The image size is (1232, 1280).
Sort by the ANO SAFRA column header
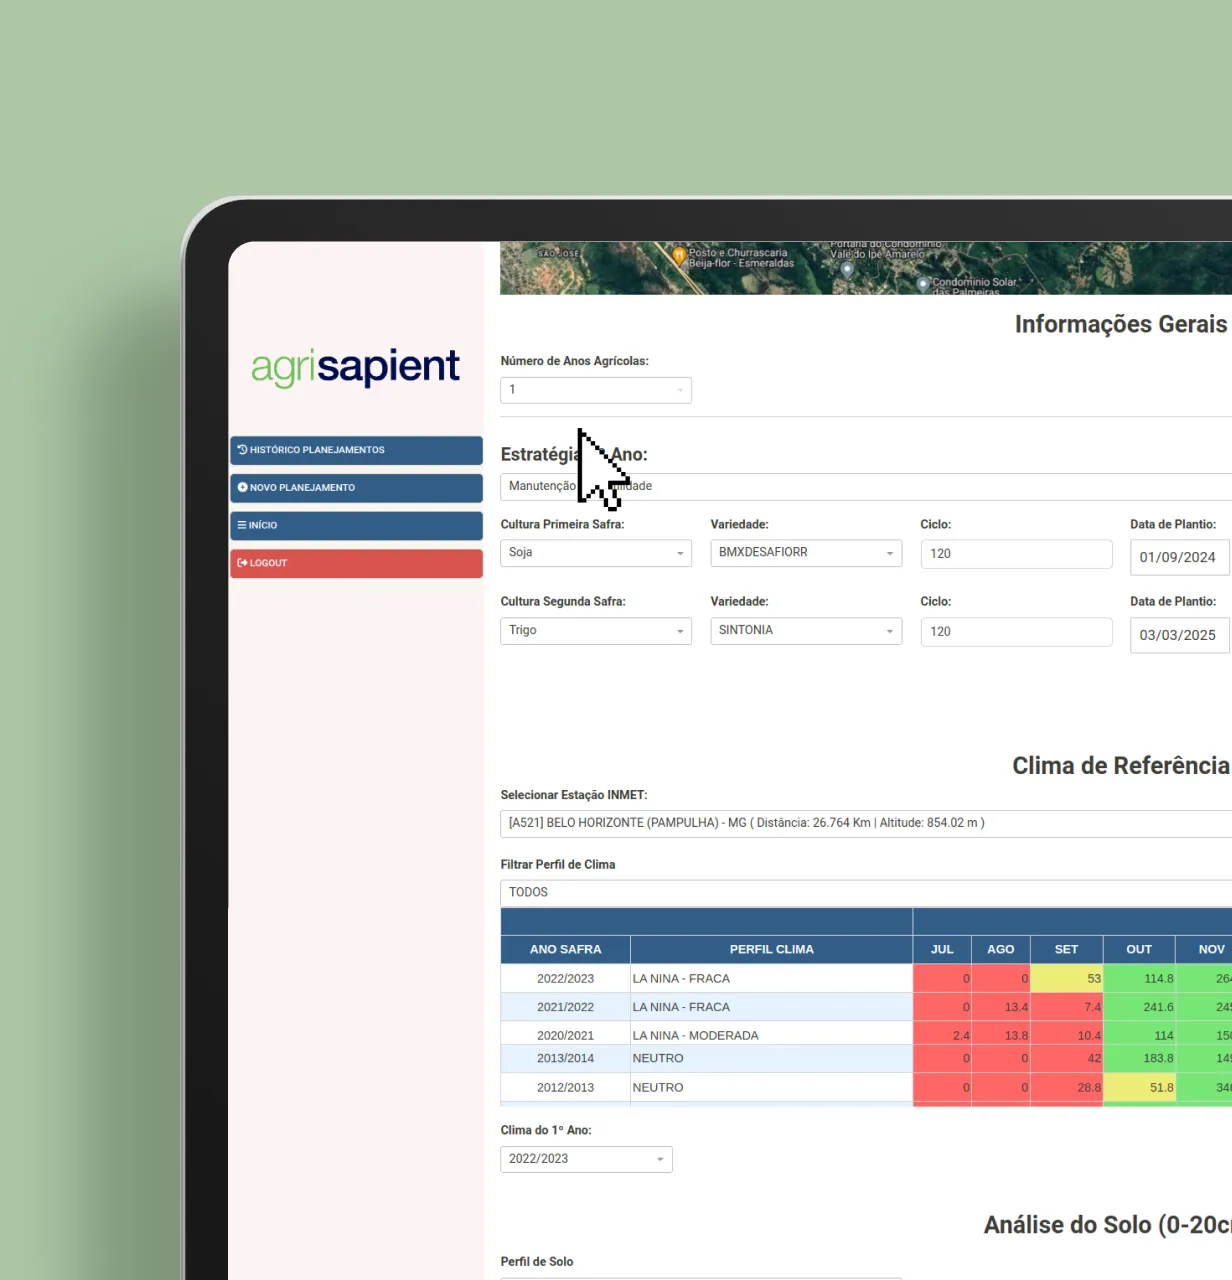click(565, 949)
